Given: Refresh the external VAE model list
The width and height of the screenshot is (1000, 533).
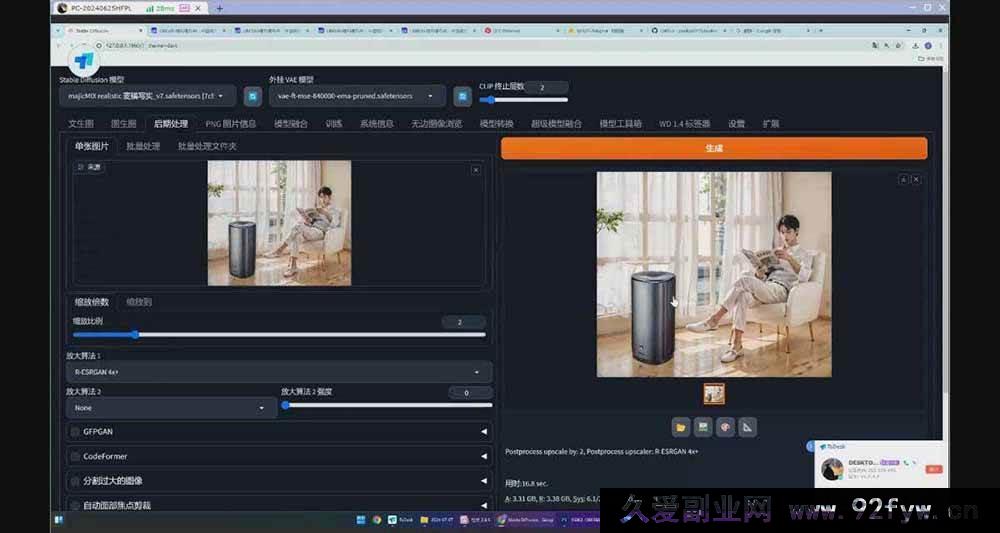Looking at the screenshot, I should click(x=462, y=96).
